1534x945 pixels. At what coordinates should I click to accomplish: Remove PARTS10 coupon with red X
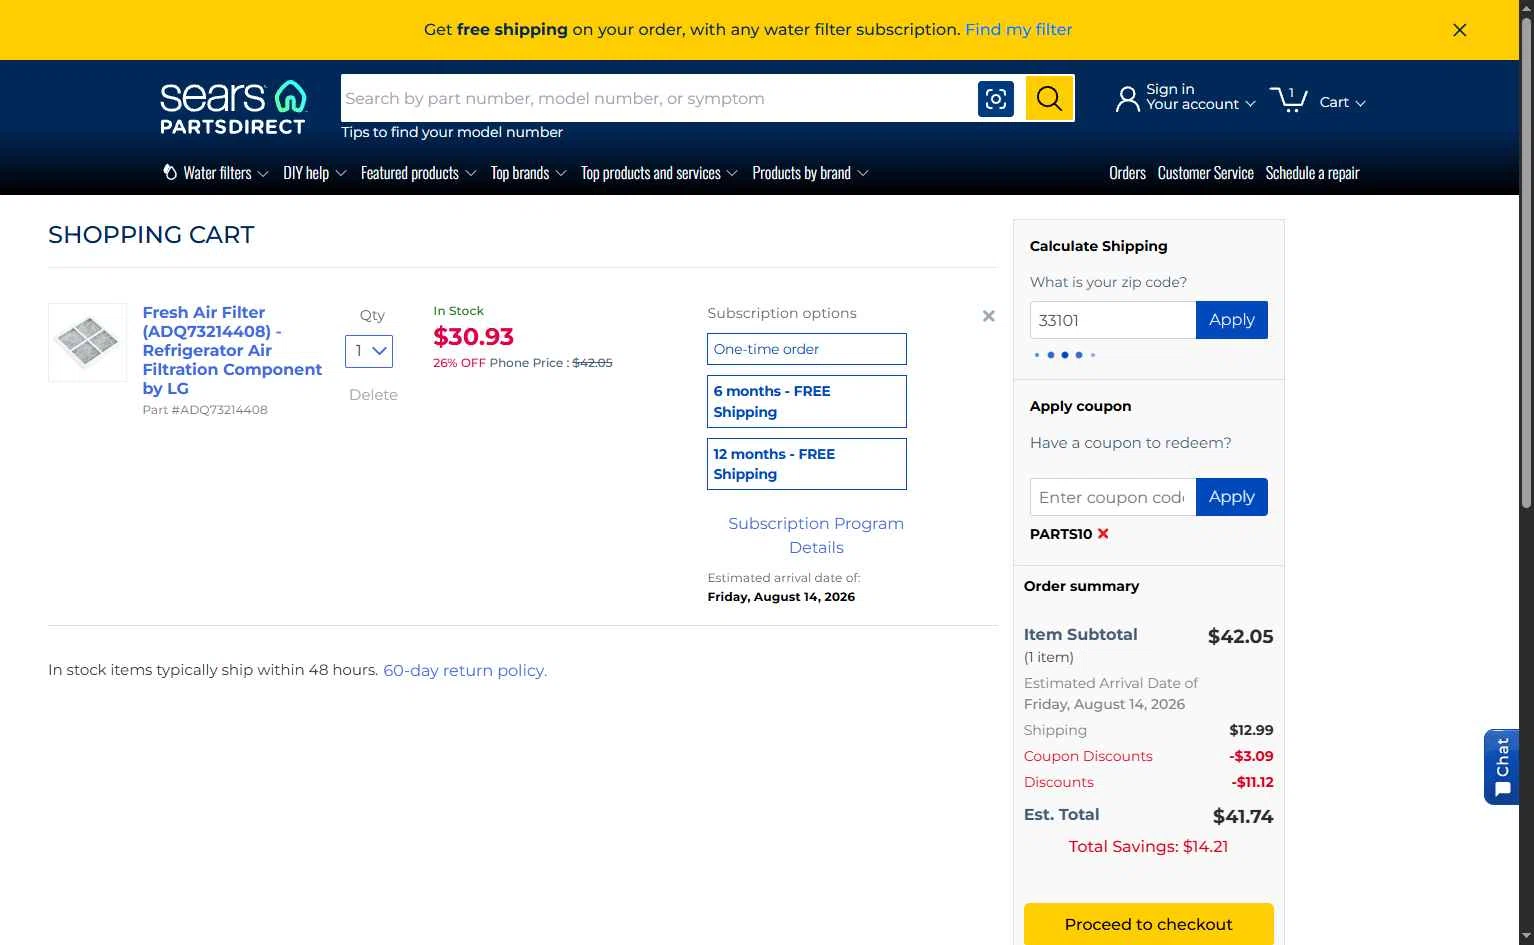(1103, 533)
